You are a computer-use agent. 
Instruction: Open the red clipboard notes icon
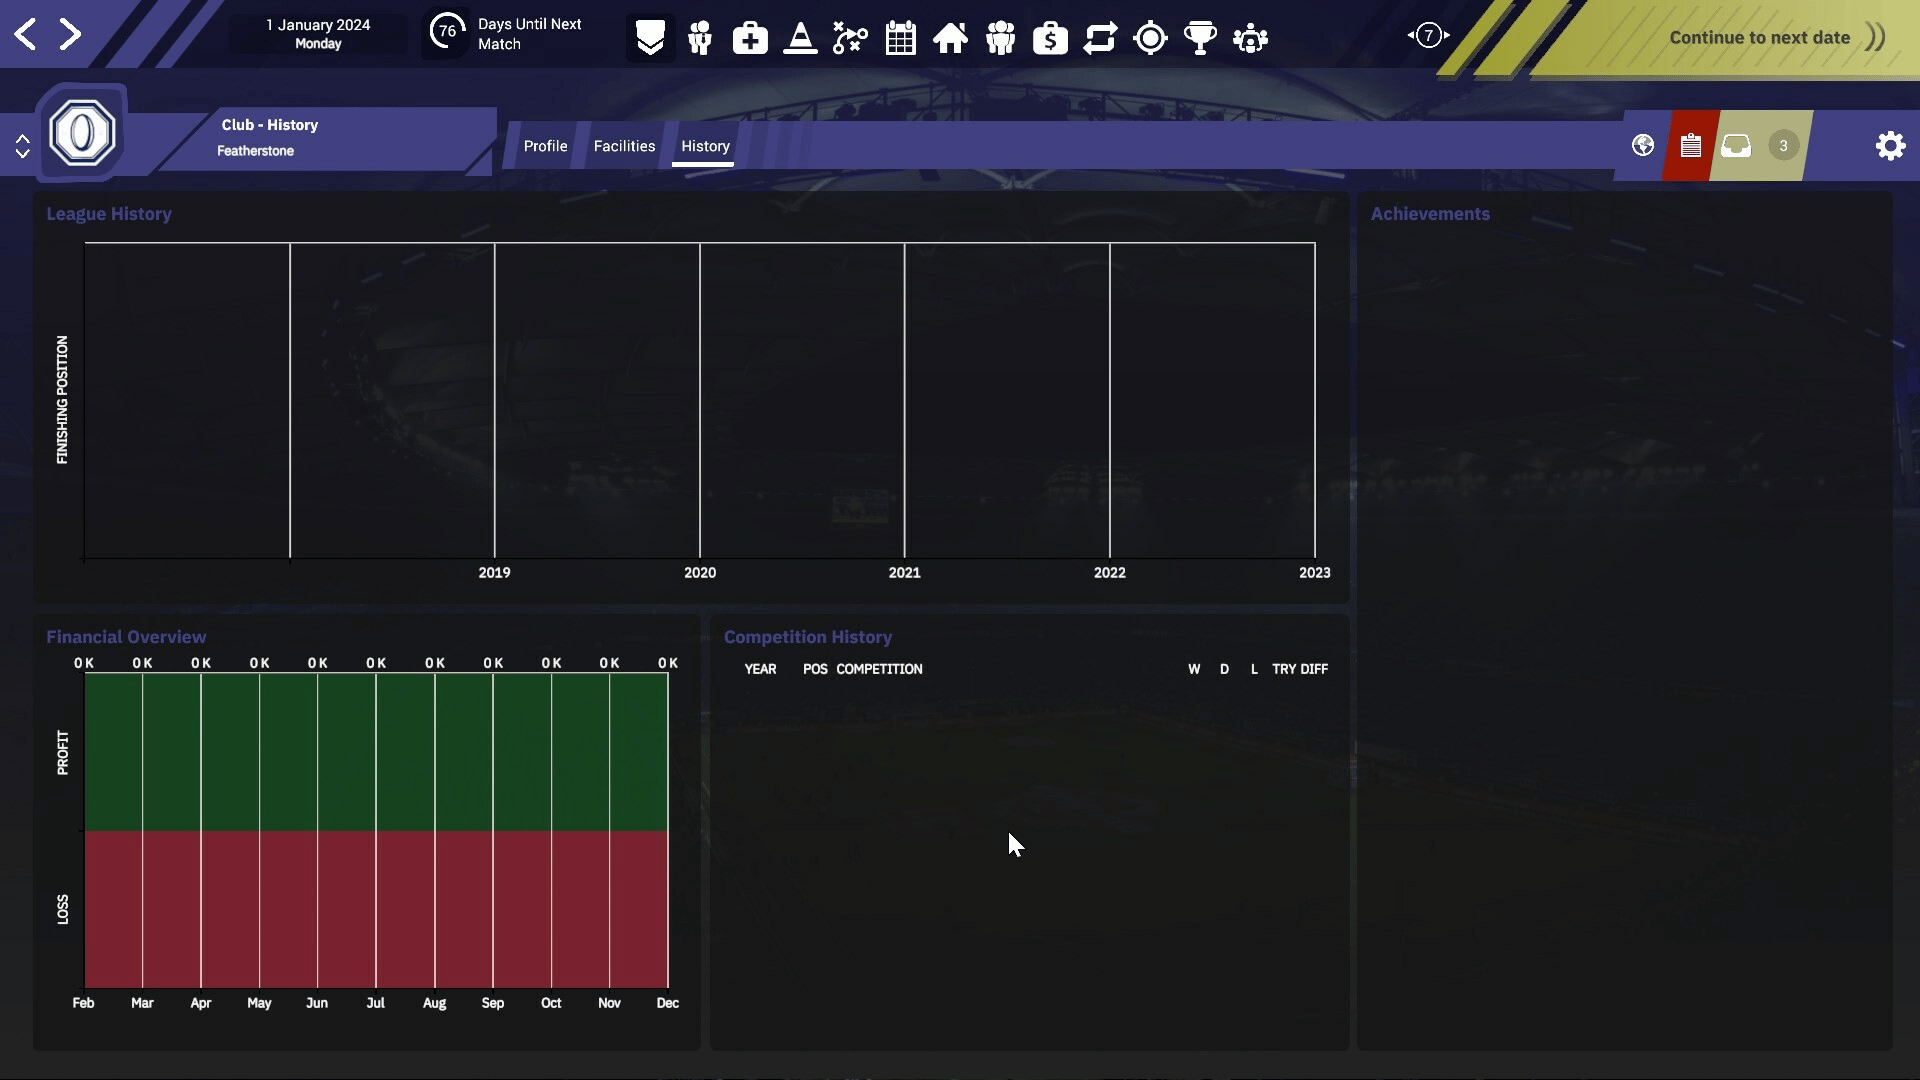coord(1690,146)
